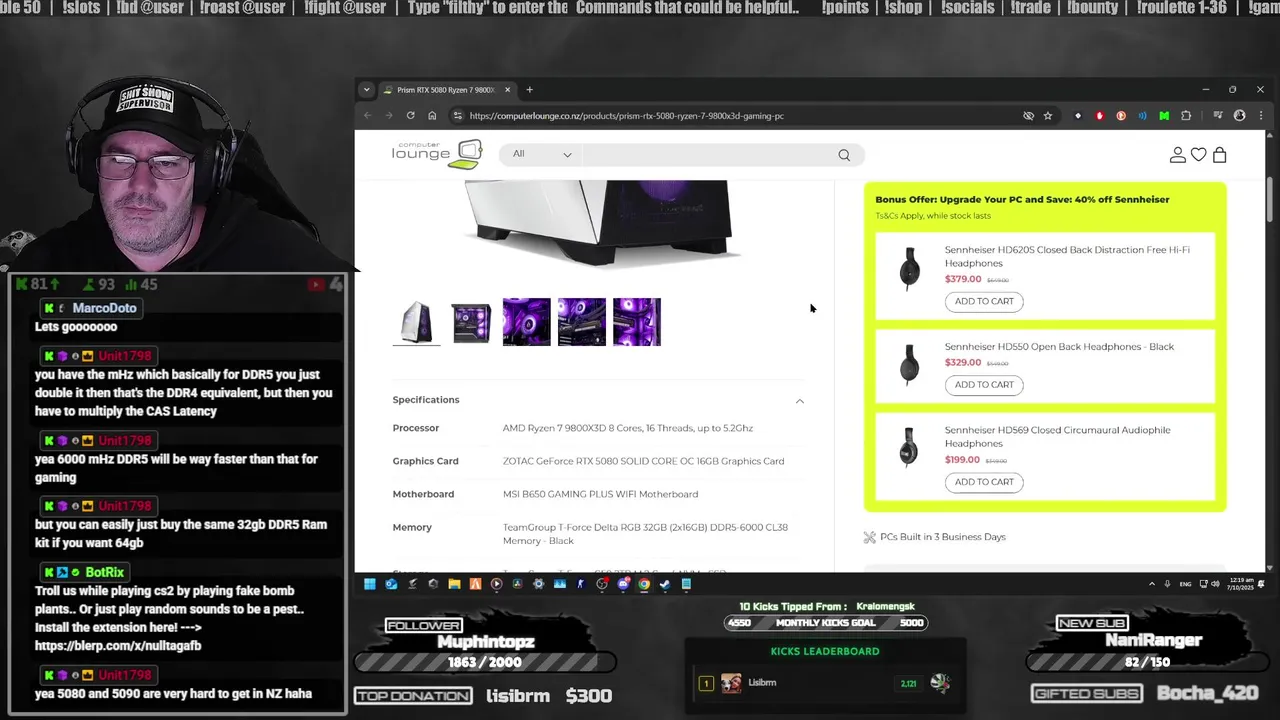The height and width of the screenshot is (720, 1280).
Task: Open the browser home page
Action: point(432,116)
